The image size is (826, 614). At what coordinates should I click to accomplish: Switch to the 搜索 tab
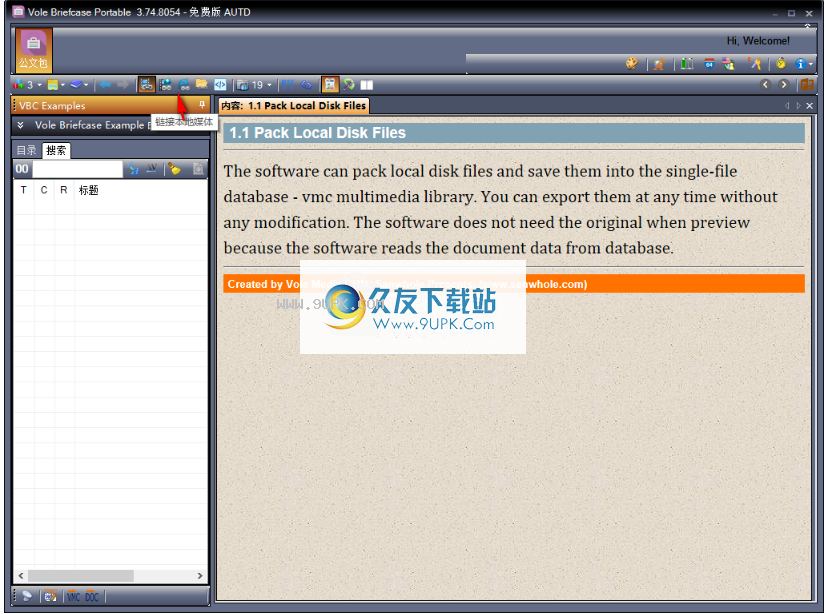(56, 150)
